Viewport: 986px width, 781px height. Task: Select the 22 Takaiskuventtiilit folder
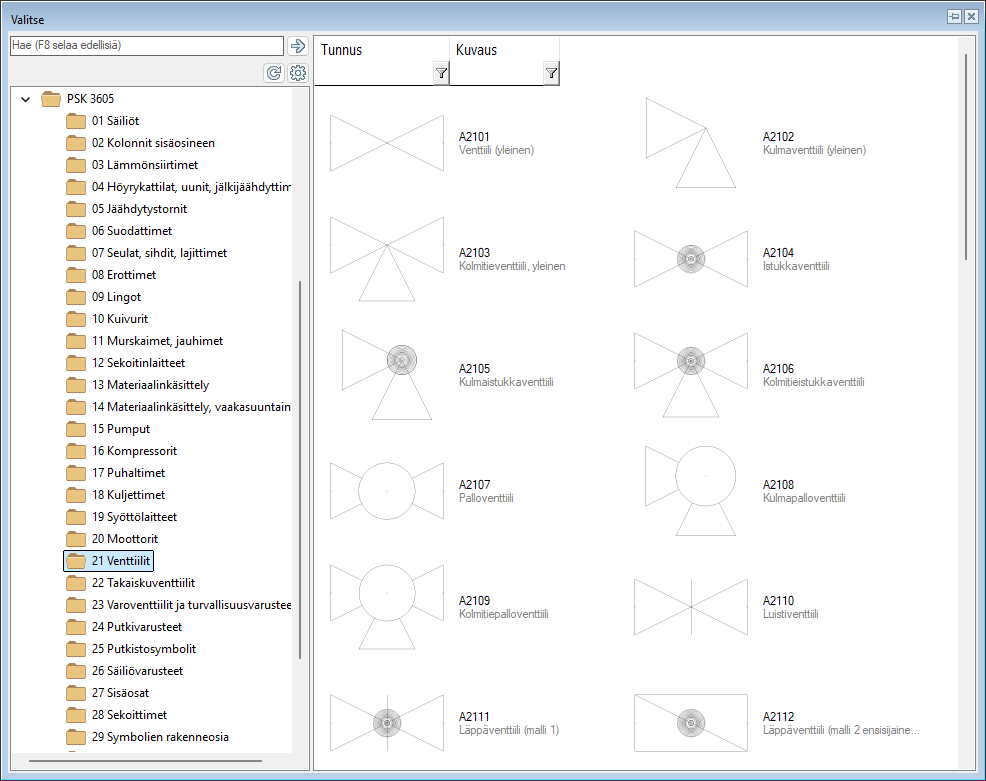click(x=142, y=583)
